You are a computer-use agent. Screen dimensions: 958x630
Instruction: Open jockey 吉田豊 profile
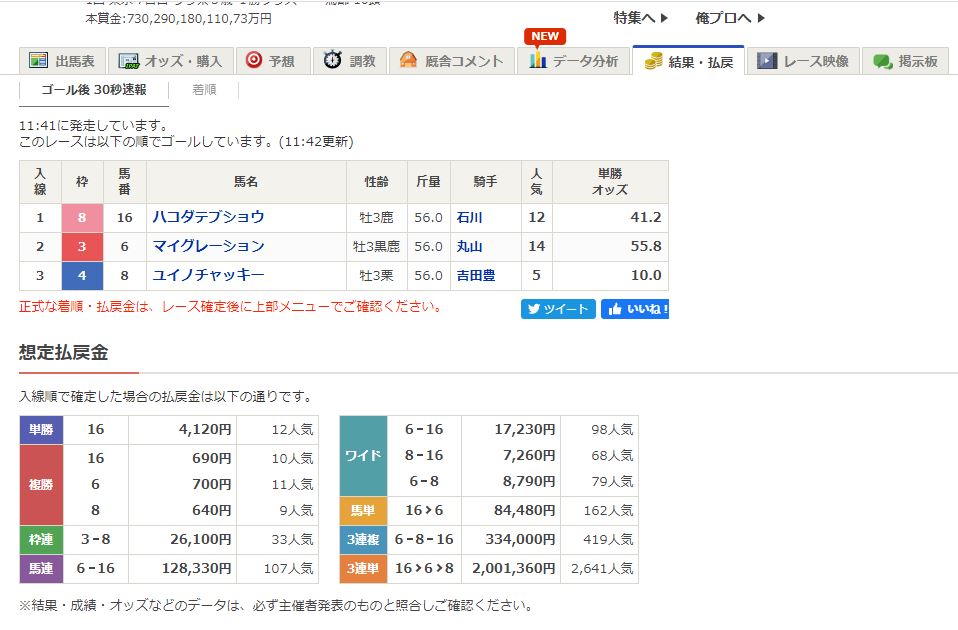tap(475, 275)
